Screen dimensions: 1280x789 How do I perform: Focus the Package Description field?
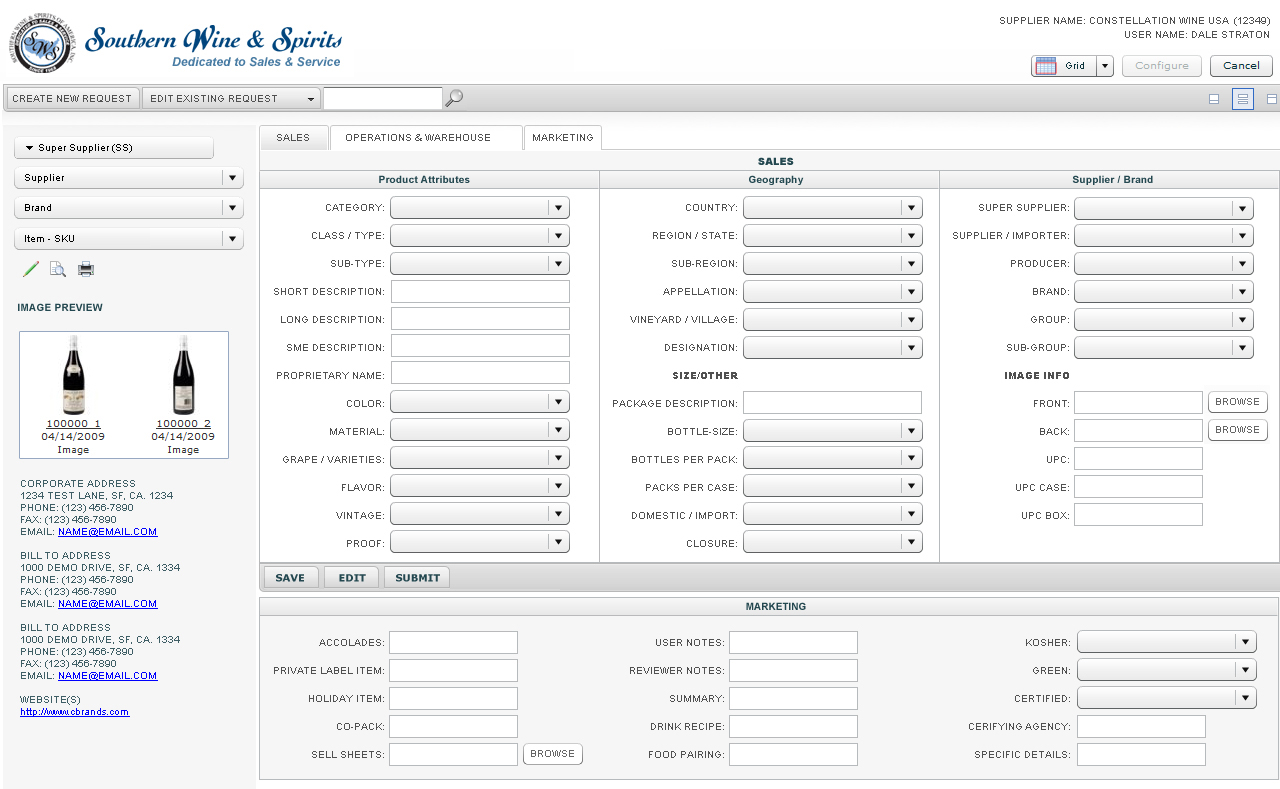(x=832, y=403)
